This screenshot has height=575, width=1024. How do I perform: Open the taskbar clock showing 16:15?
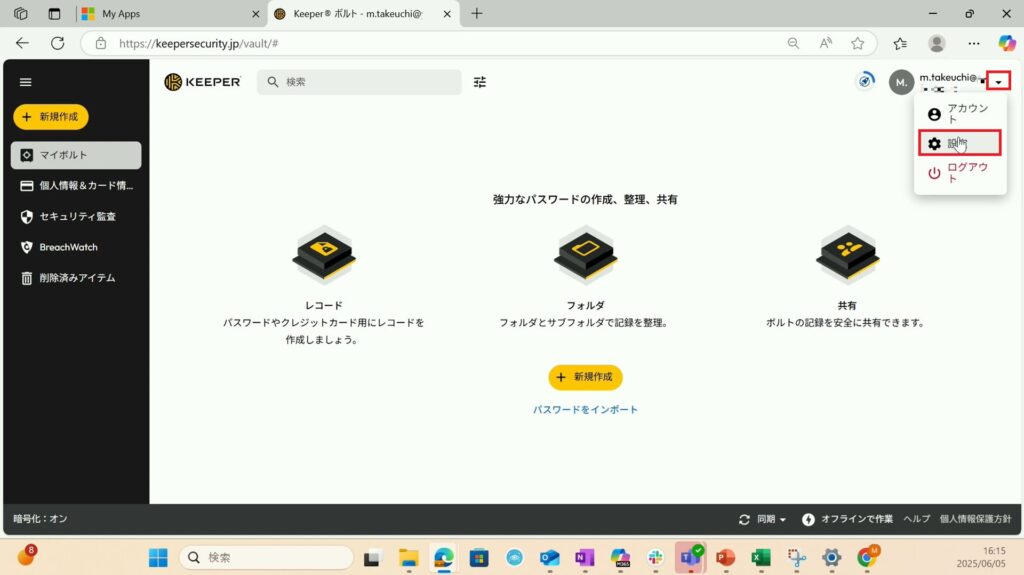click(982, 557)
